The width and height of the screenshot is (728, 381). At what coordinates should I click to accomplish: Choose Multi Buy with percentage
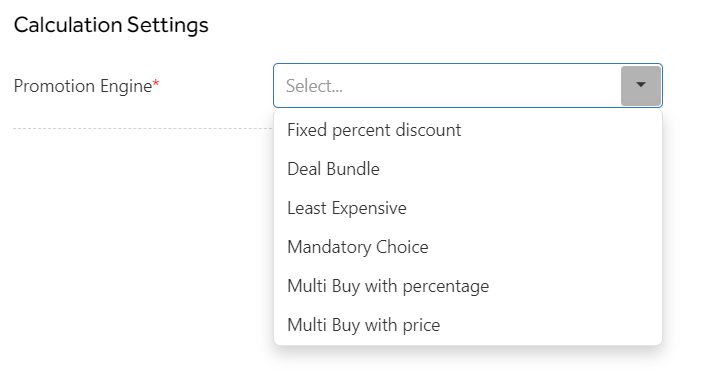pyautogui.click(x=468, y=286)
